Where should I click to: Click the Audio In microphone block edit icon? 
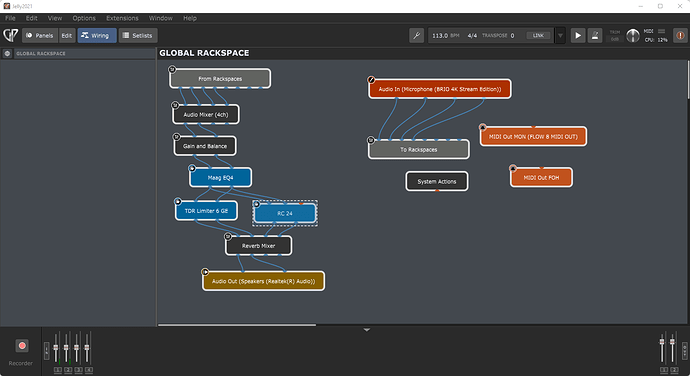click(x=371, y=80)
